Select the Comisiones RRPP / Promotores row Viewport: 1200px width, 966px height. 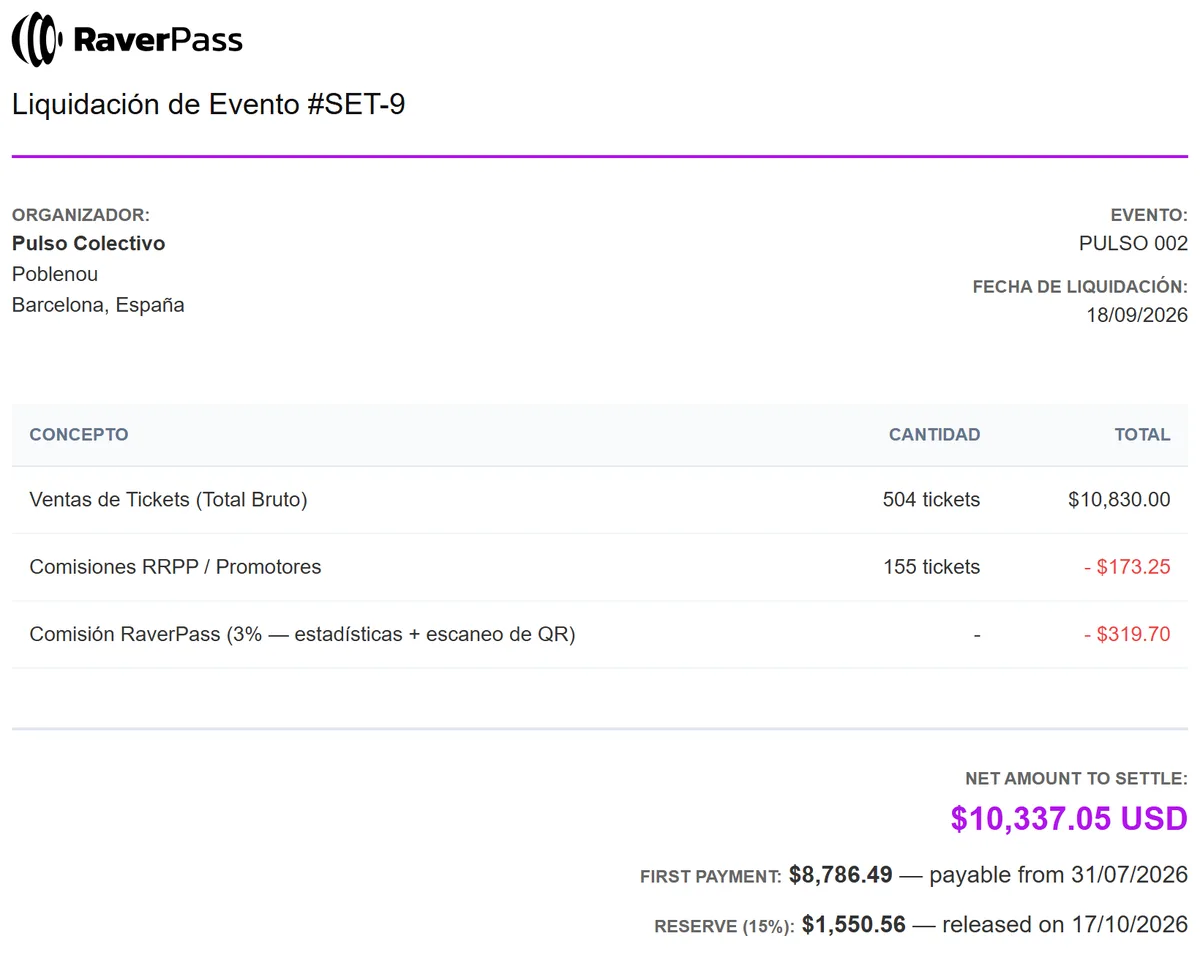coord(600,567)
